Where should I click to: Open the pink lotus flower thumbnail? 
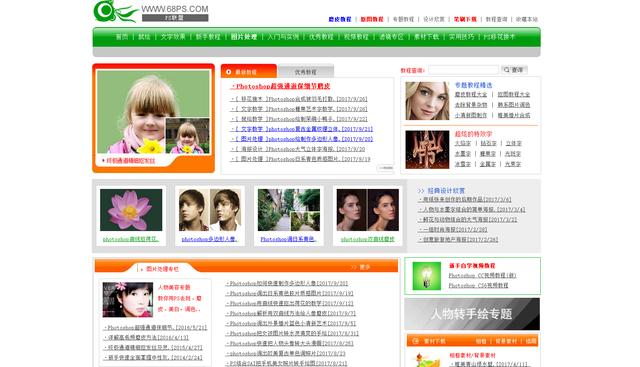131,210
